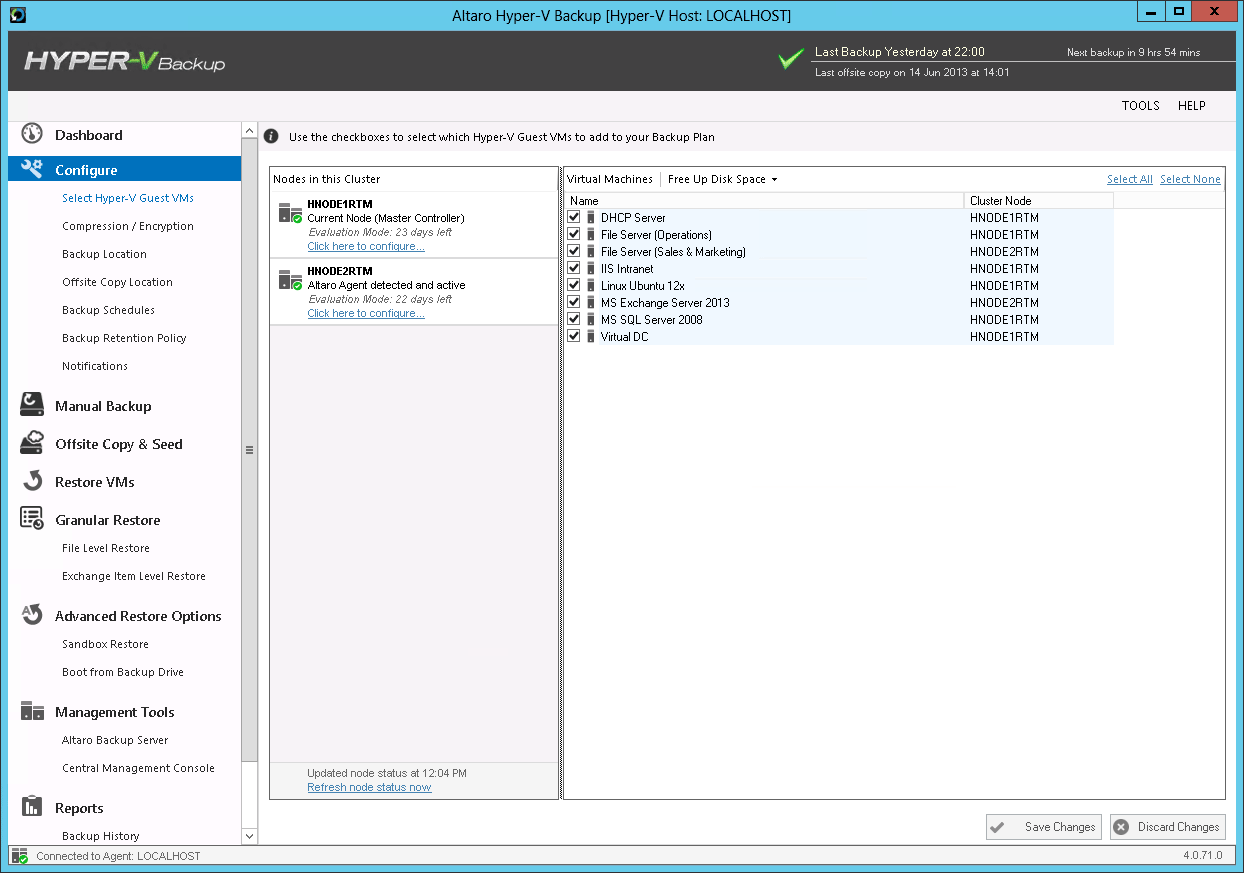Click the Manual Backup drive icon

(32, 405)
